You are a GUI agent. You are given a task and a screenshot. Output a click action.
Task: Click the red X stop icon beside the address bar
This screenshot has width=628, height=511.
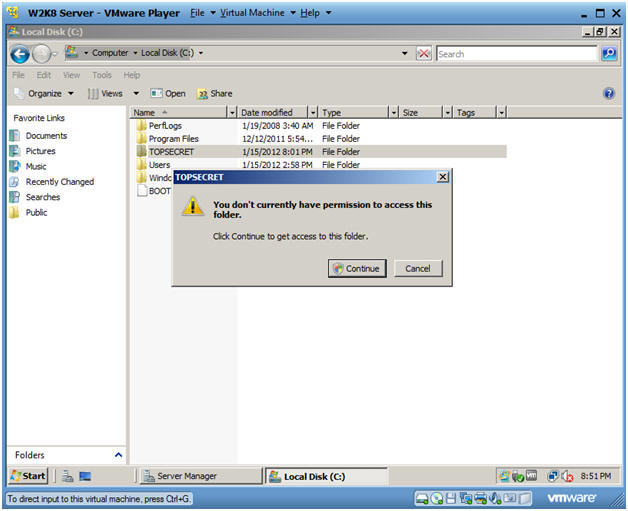(x=423, y=53)
